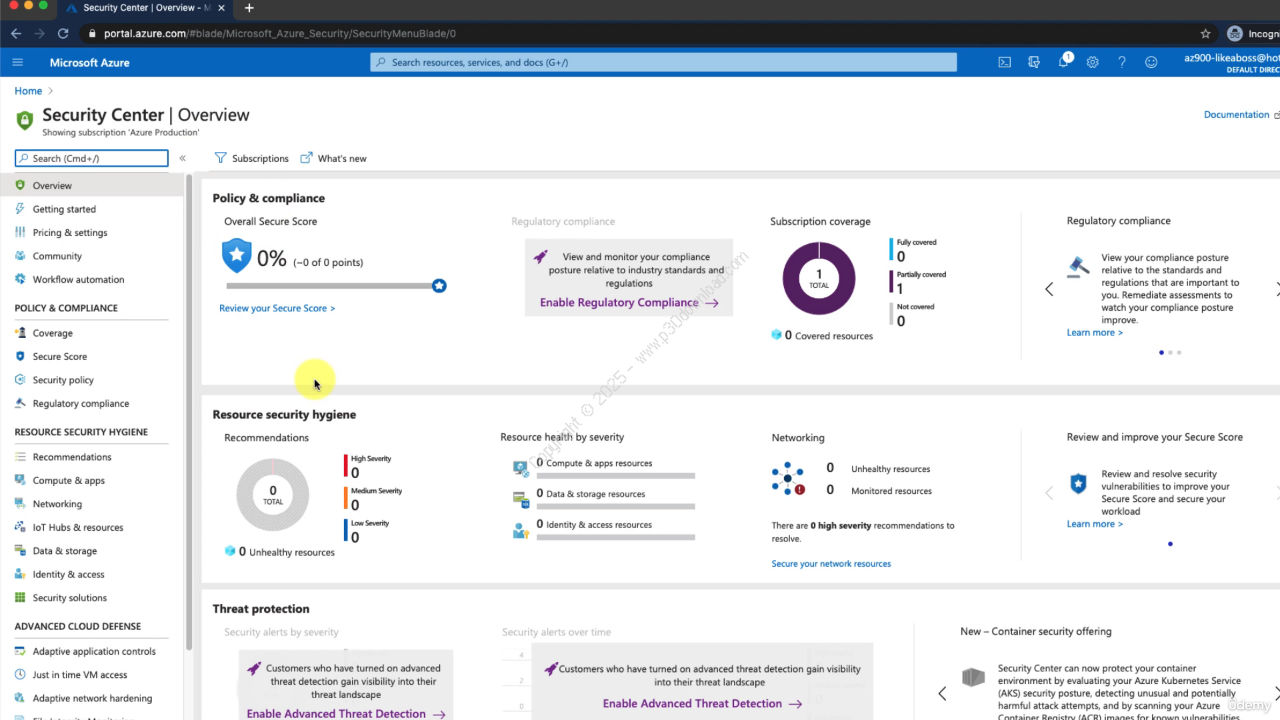The width and height of the screenshot is (1280, 720).
Task: Click the Compute & apps sidebar icon
Action: [x=21, y=480]
